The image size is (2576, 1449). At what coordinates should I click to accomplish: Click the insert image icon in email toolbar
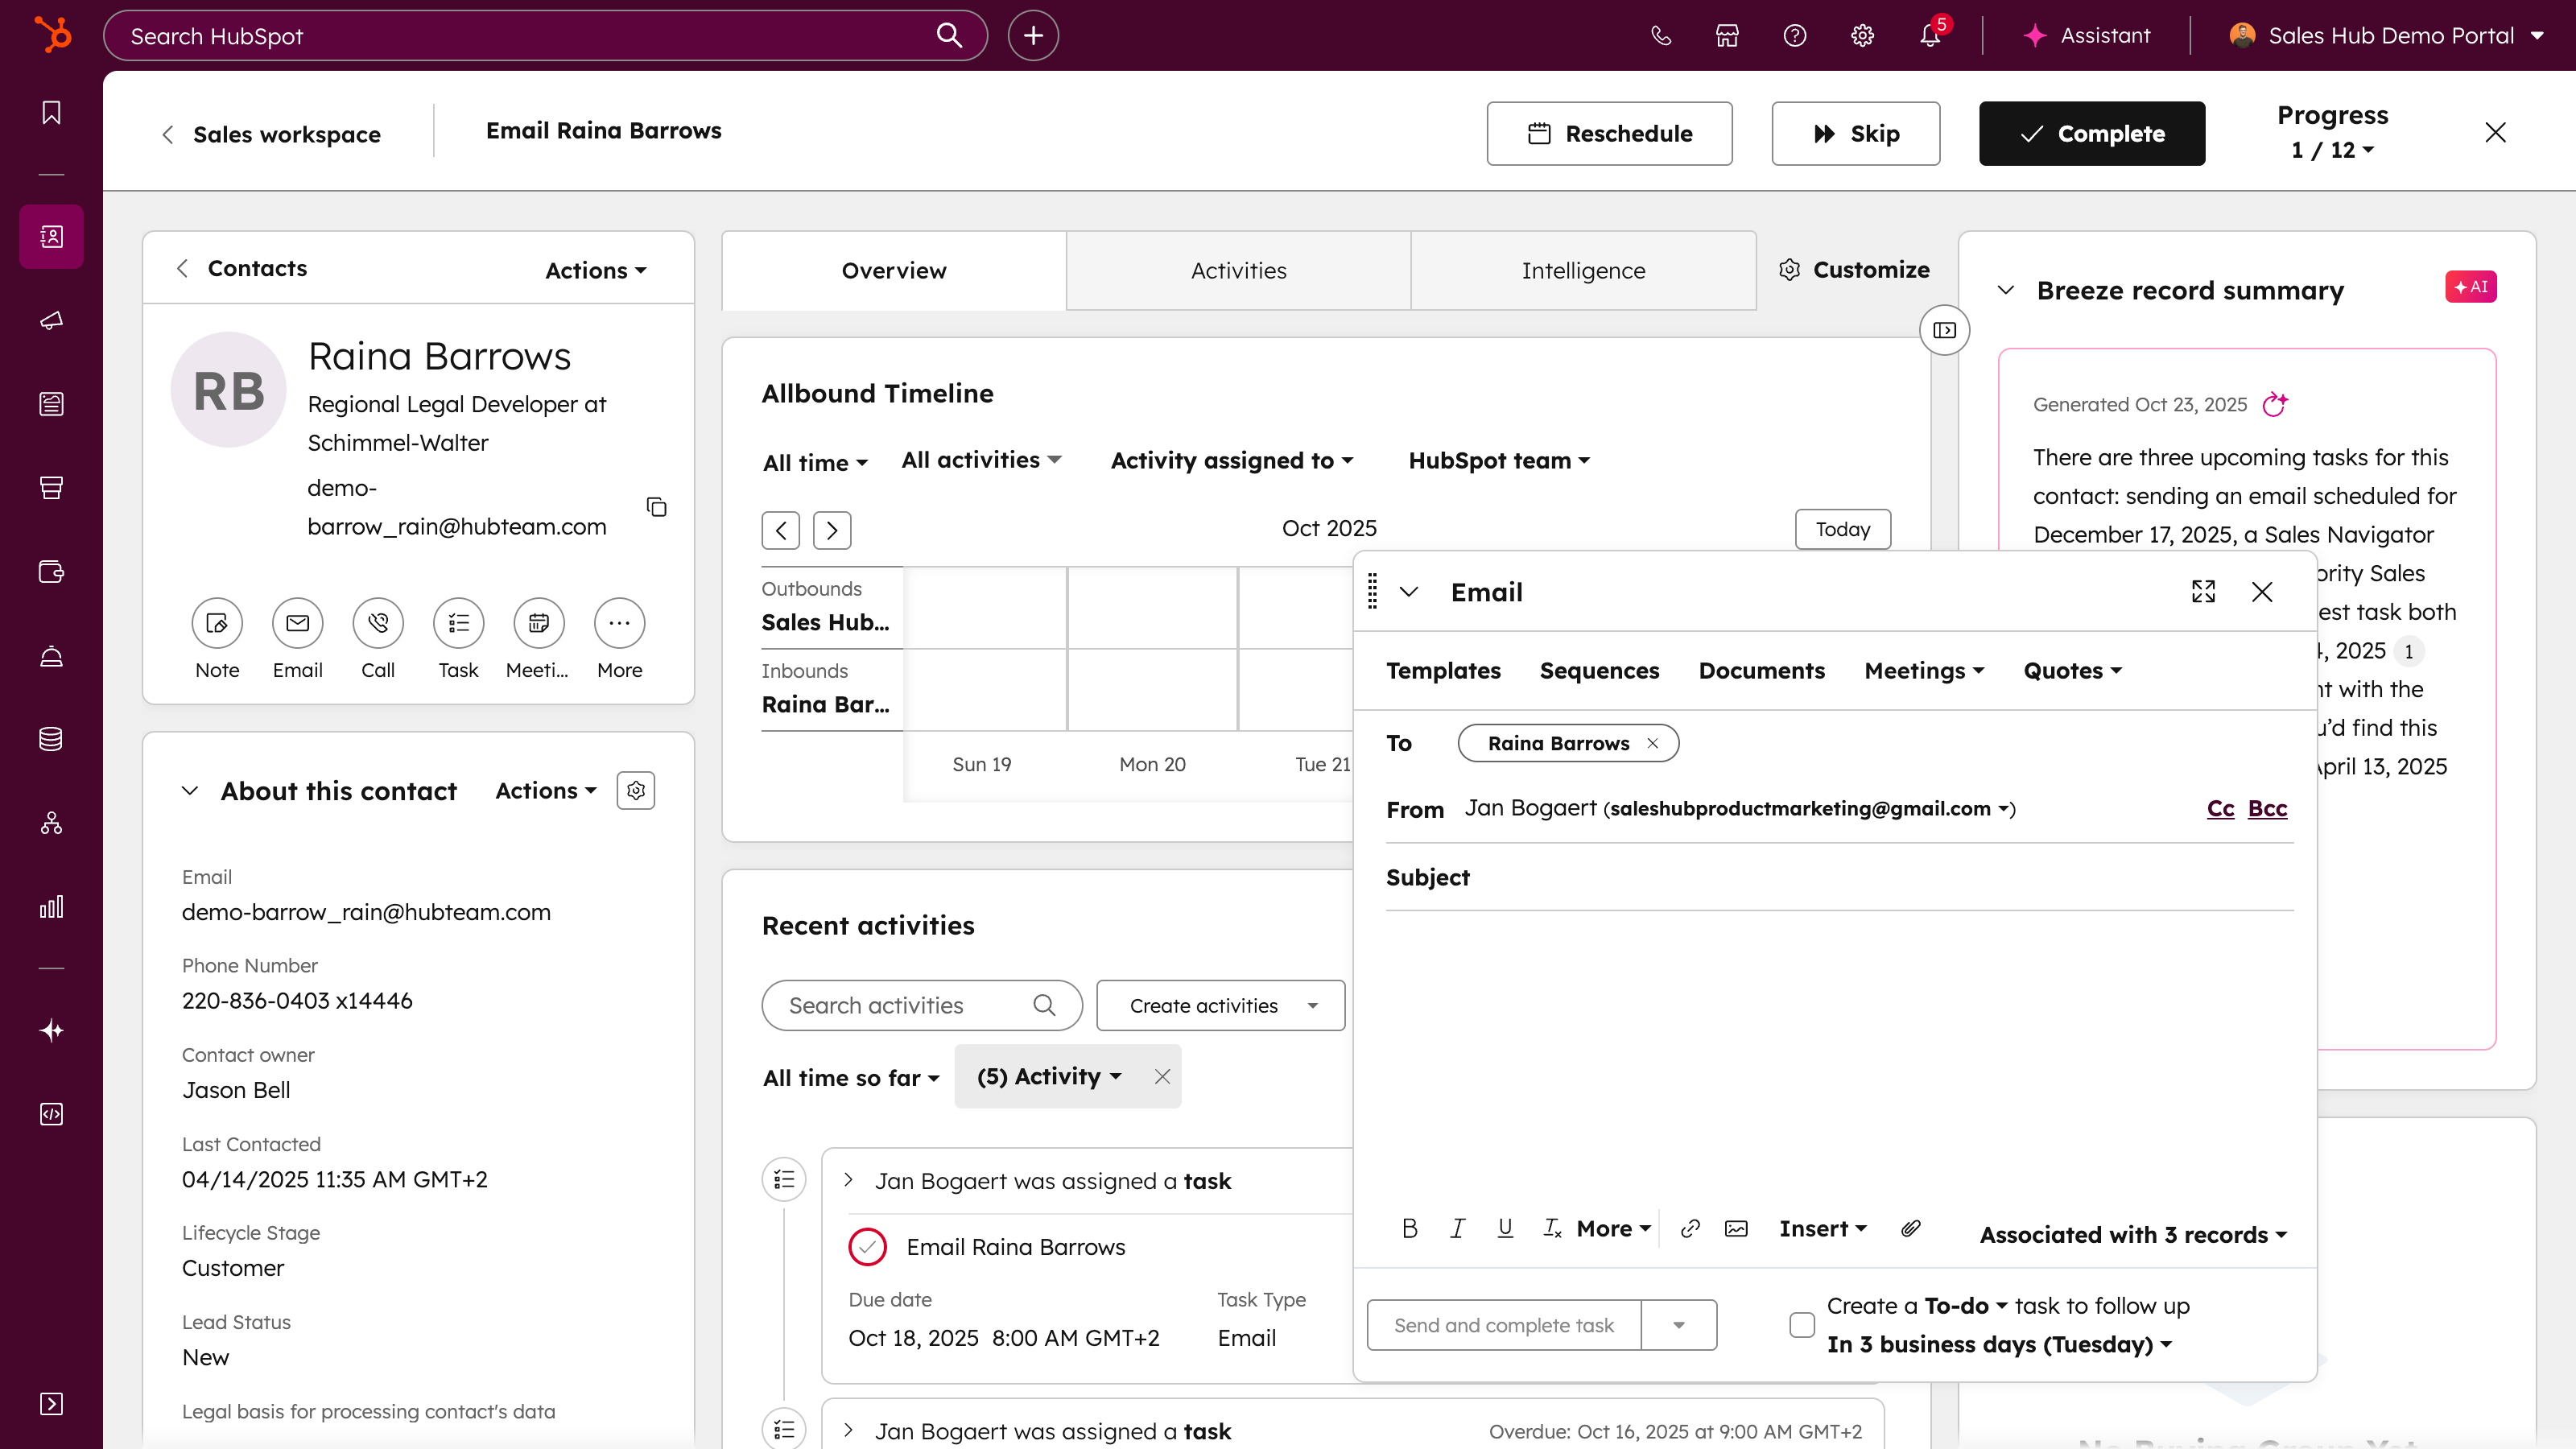1736,1229
